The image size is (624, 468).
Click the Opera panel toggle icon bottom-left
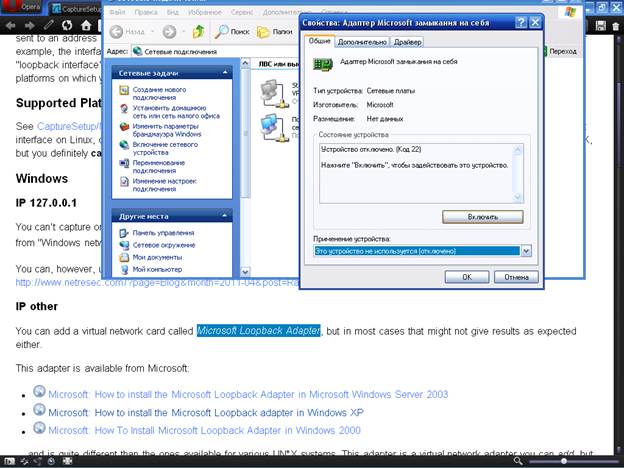(x=9, y=462)
